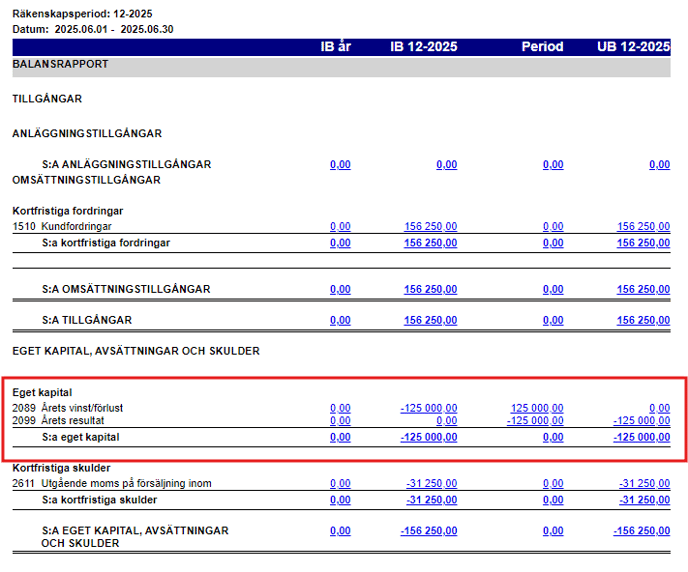Click Period value for account 1510 Kundfordringar
Screen dimensions: 688x572
pos(553,227)
